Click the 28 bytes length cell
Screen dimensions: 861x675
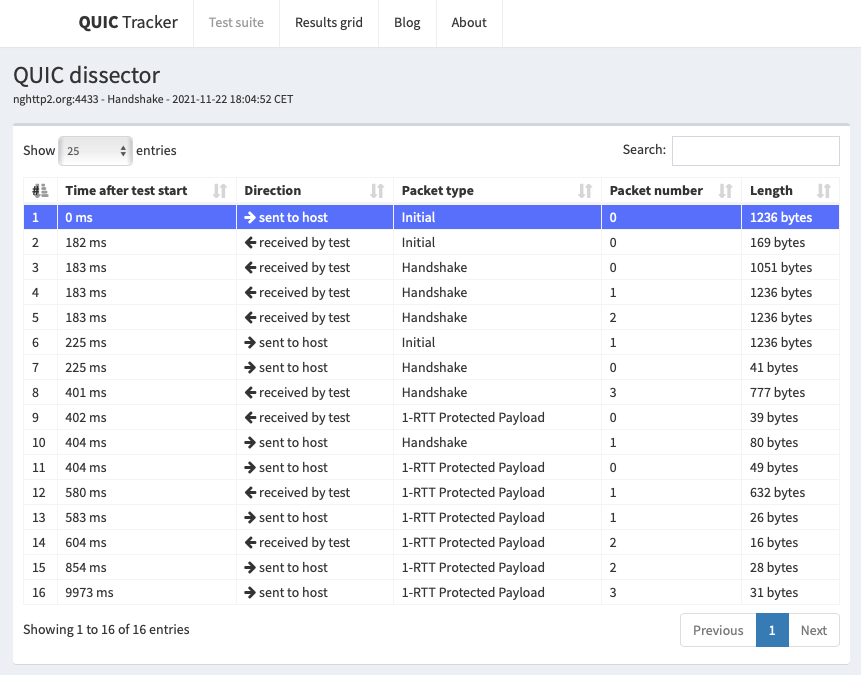pyautogui.click(x=790, y=567)
